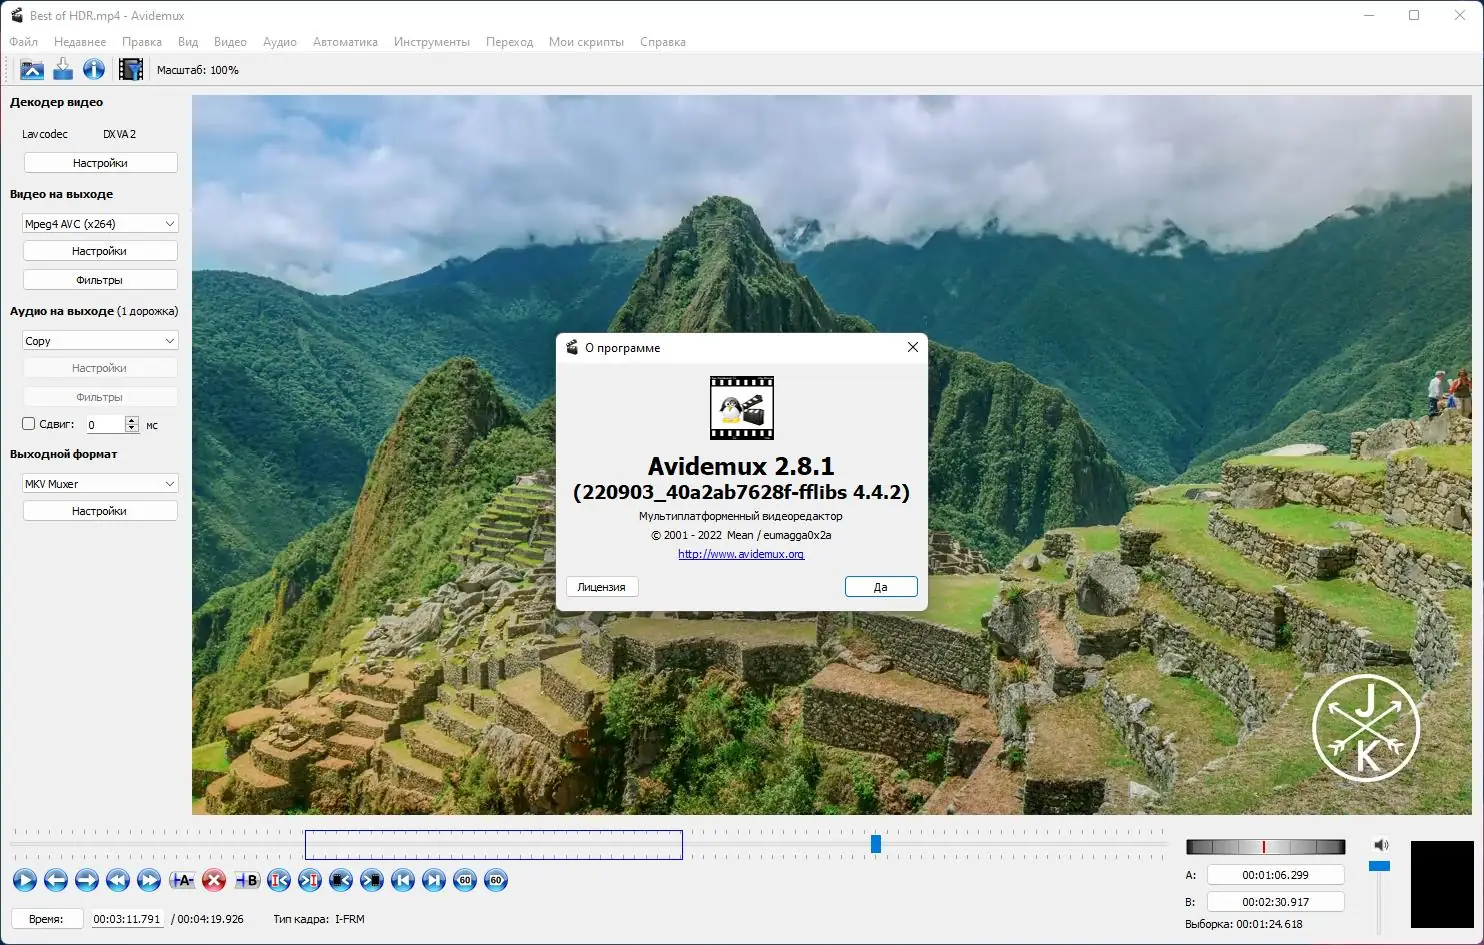Visit the avidemux.org website
Image resolution: width=1484 pixels, height=945 pixels.
(741, 554)
